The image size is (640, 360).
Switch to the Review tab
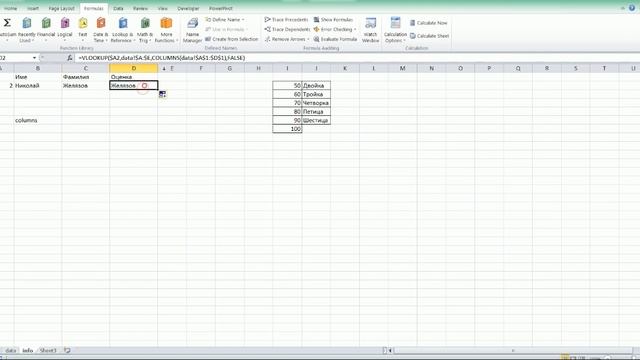pyautogui.click(x=140, y=8)
